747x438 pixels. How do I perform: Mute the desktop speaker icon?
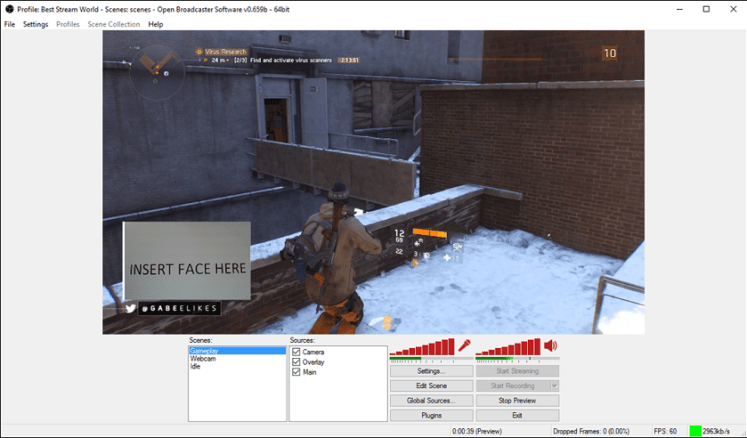(x=550, y=346)
